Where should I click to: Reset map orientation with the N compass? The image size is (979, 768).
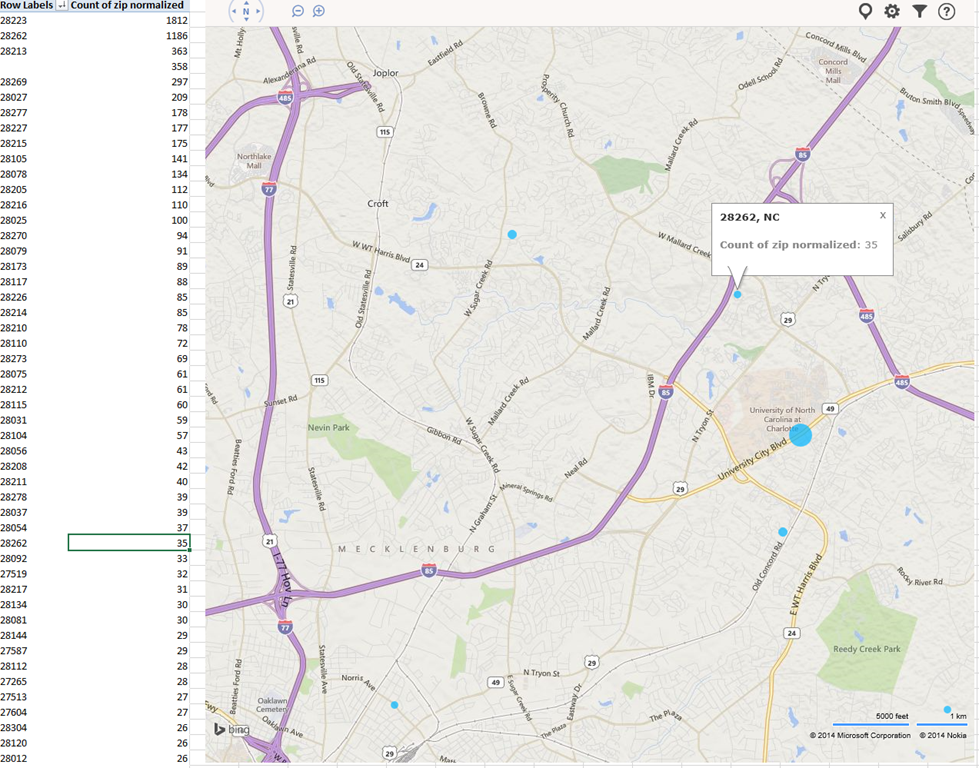[x=246, y=12]
